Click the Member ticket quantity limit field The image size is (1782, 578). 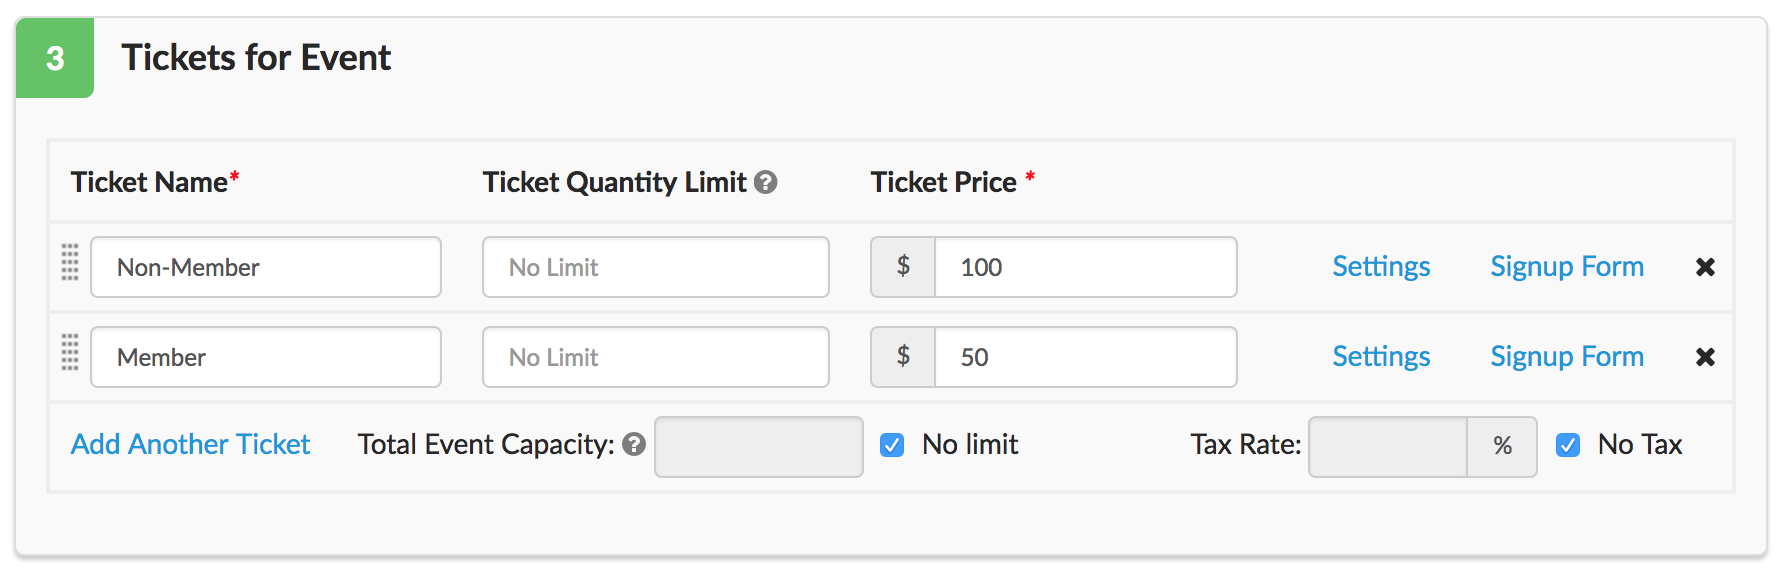coord(656,357)
